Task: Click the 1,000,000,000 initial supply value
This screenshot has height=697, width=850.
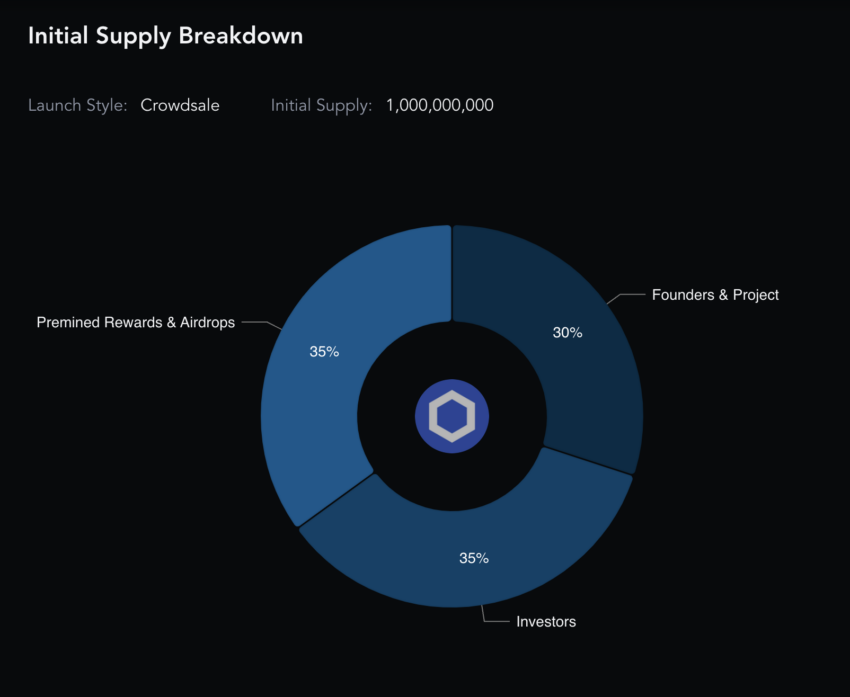Action: [x=440, y=105]
